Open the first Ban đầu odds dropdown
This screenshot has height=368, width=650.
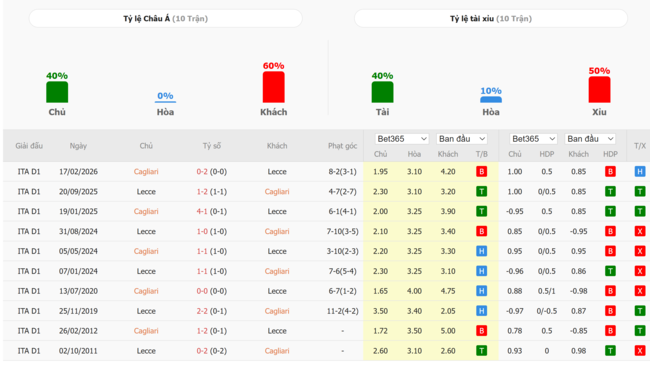coord(462,139)
